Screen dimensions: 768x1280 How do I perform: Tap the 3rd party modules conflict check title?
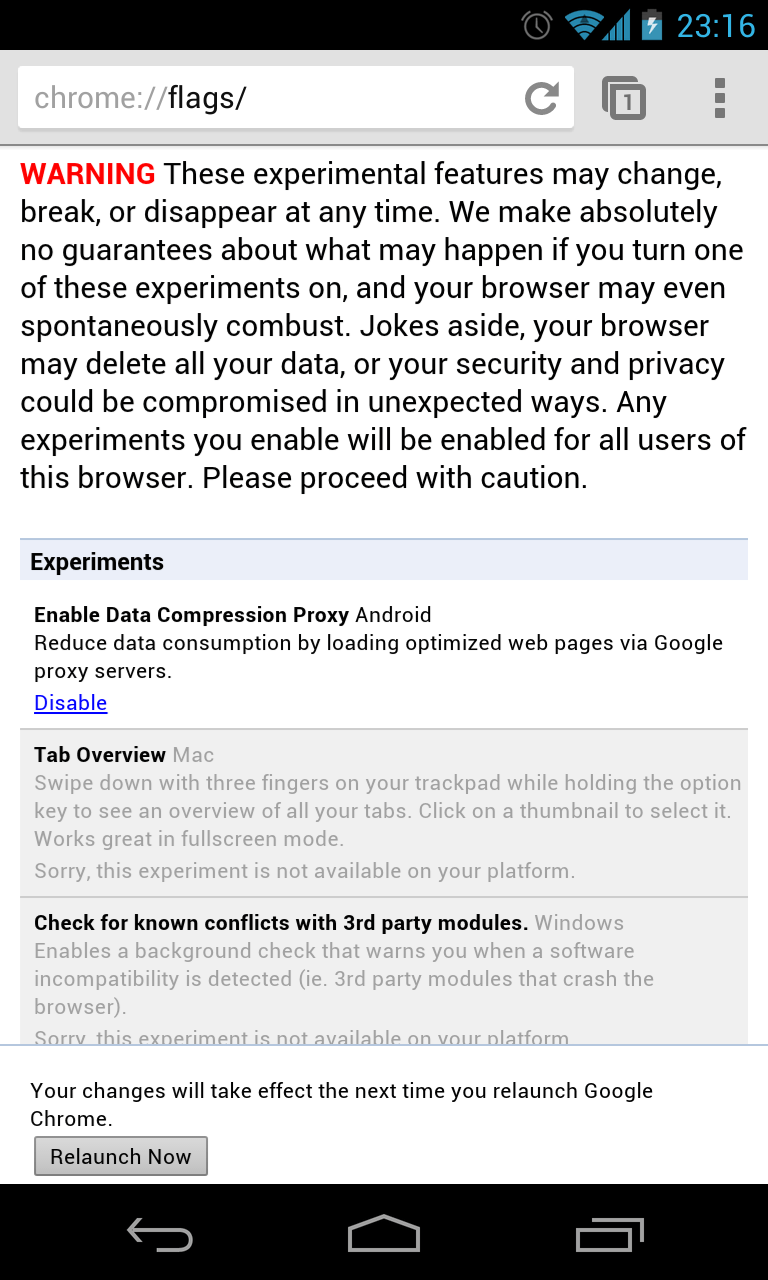281,923
